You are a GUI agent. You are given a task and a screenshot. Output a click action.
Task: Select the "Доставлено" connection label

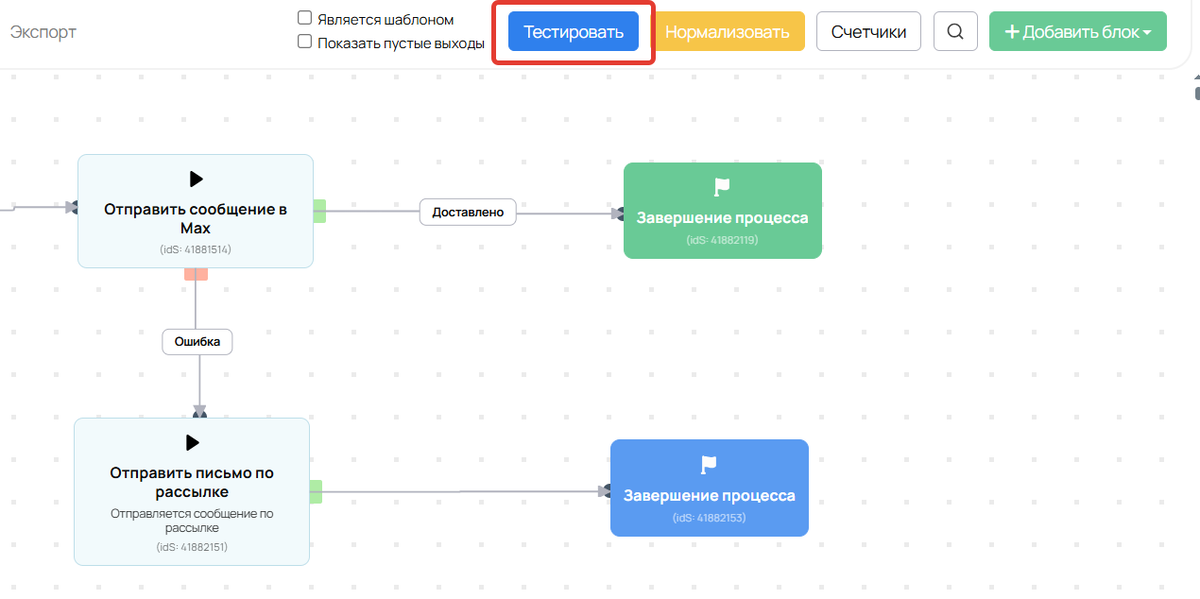pos(468,212)
